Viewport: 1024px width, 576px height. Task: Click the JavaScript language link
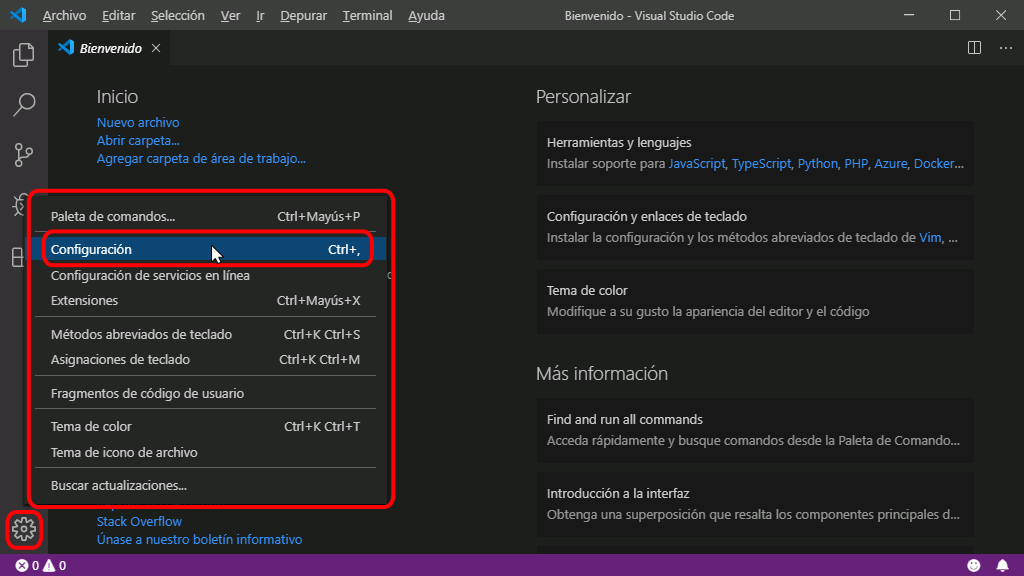pyautogui.click(x=697, y=163)
